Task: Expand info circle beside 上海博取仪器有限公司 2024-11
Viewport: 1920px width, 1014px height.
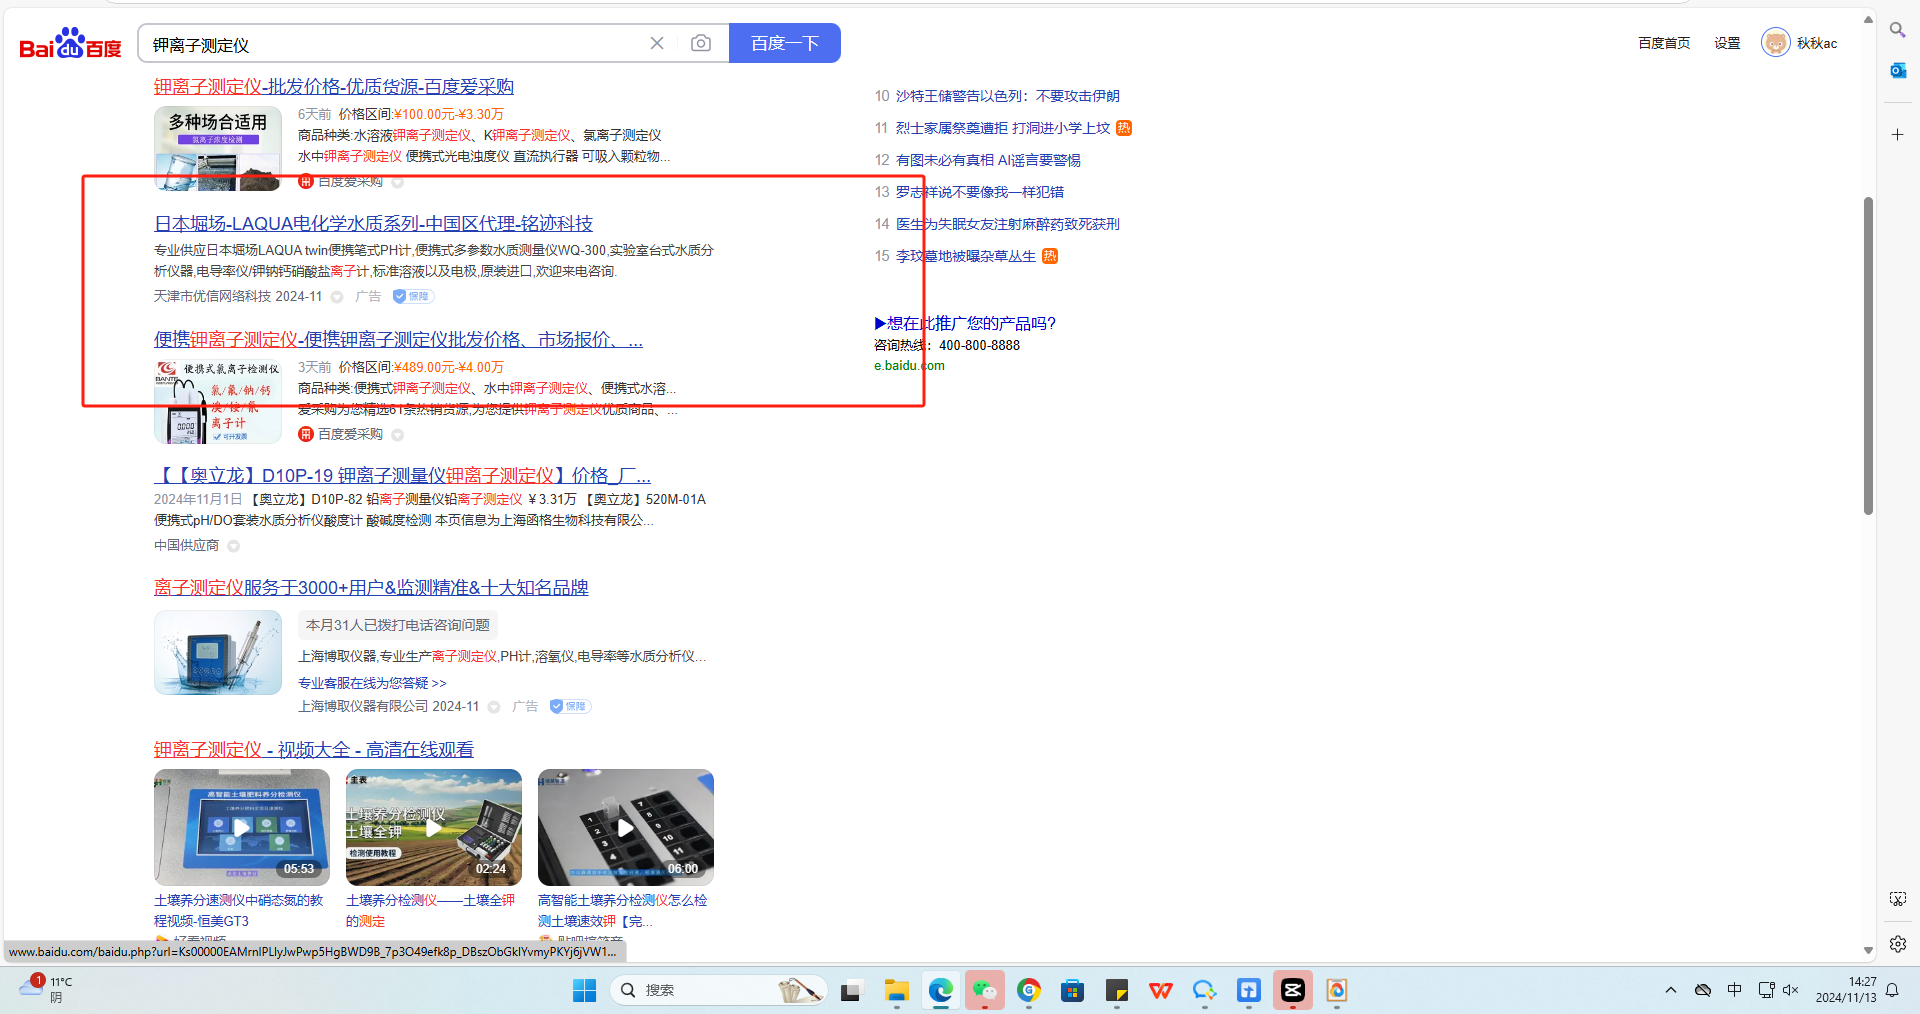Action: 494,707
